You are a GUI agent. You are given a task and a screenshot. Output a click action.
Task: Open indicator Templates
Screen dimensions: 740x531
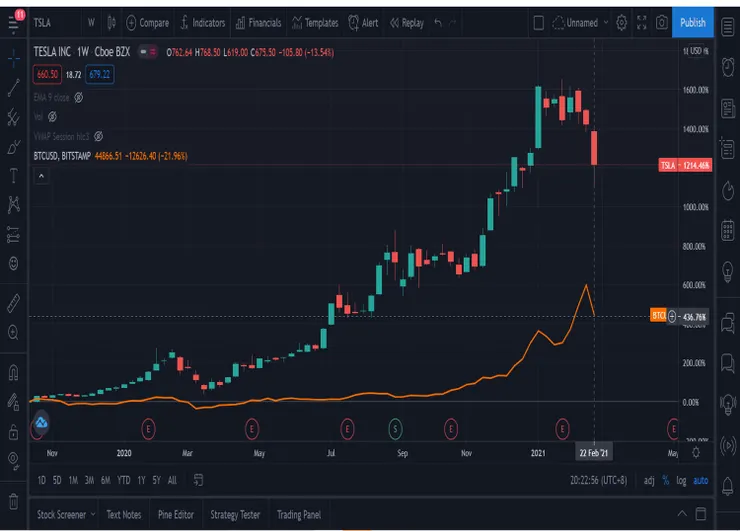315,23
